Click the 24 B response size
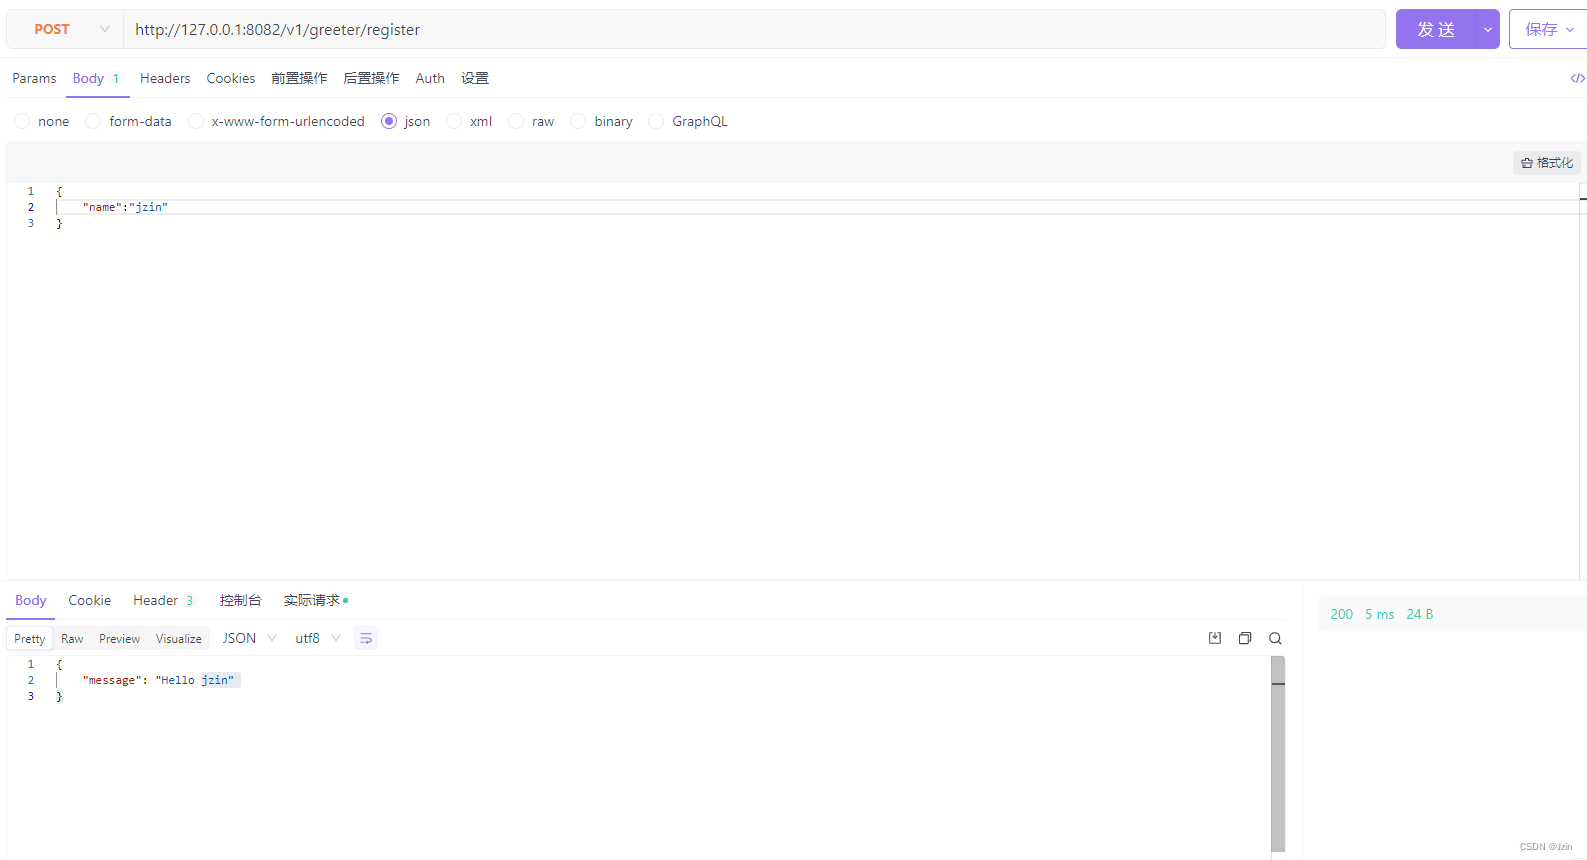Image resolution: width=1587 pixels, height=860 pixels. point(1420,614)
